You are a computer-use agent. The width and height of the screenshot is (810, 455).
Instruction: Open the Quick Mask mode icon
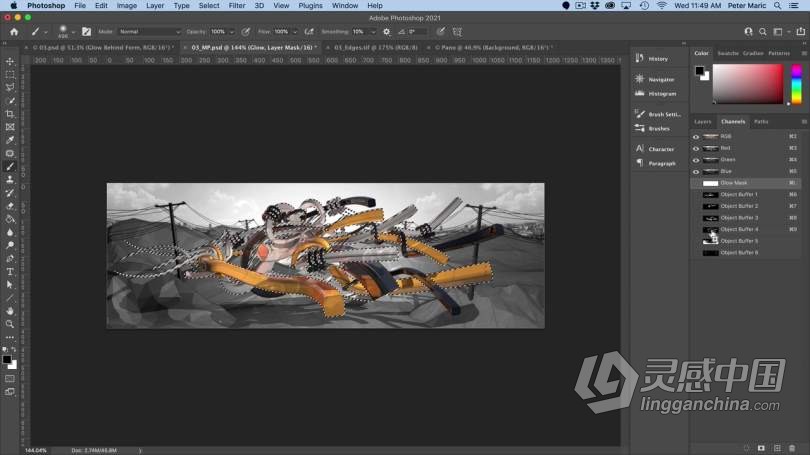tap(10, 379)
